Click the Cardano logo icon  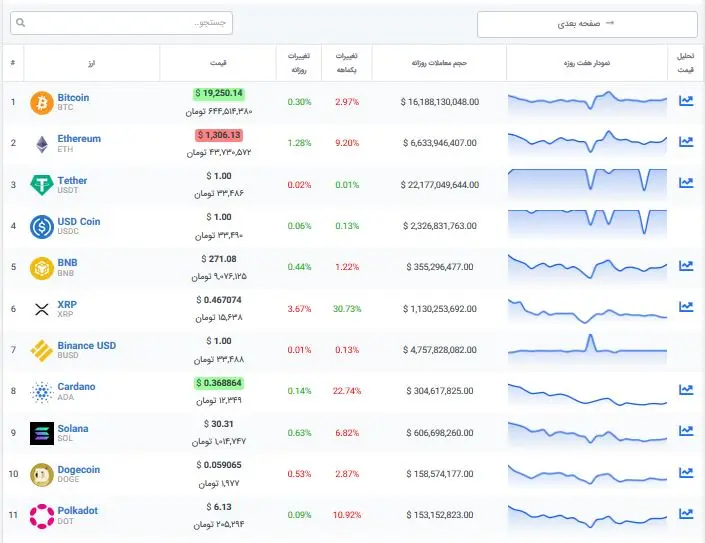(x=42, y=392)
